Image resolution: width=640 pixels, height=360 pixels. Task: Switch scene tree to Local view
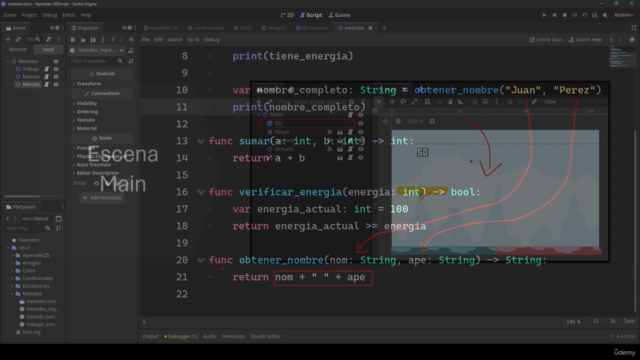[48, 49]
